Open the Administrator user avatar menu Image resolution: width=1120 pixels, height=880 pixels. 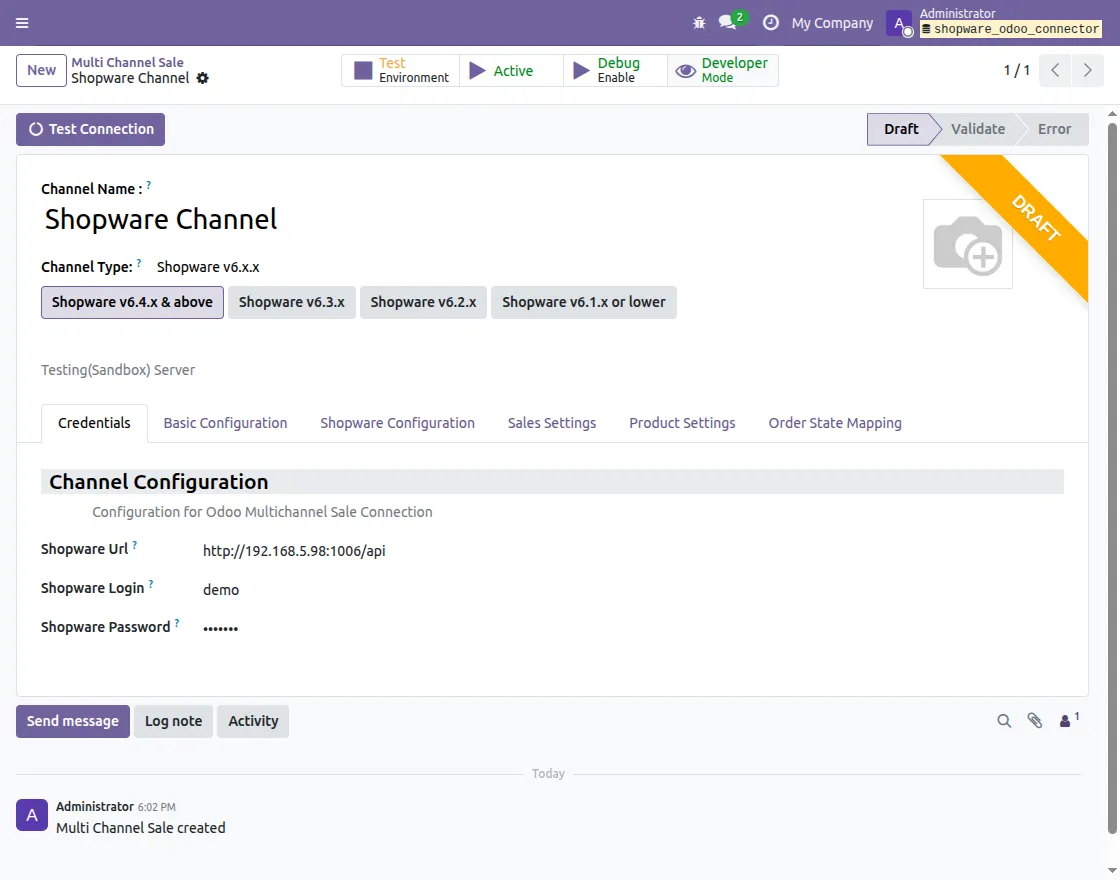click(899, 23)
